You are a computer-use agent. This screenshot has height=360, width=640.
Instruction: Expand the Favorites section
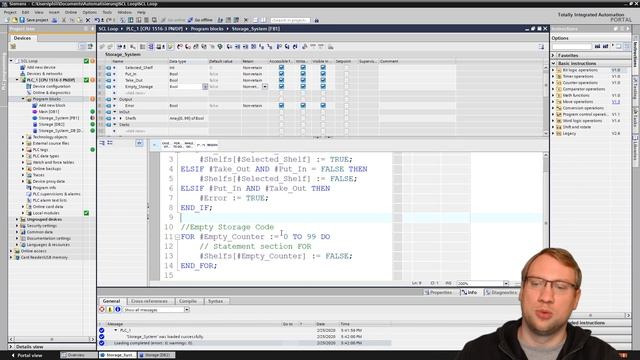553,55
